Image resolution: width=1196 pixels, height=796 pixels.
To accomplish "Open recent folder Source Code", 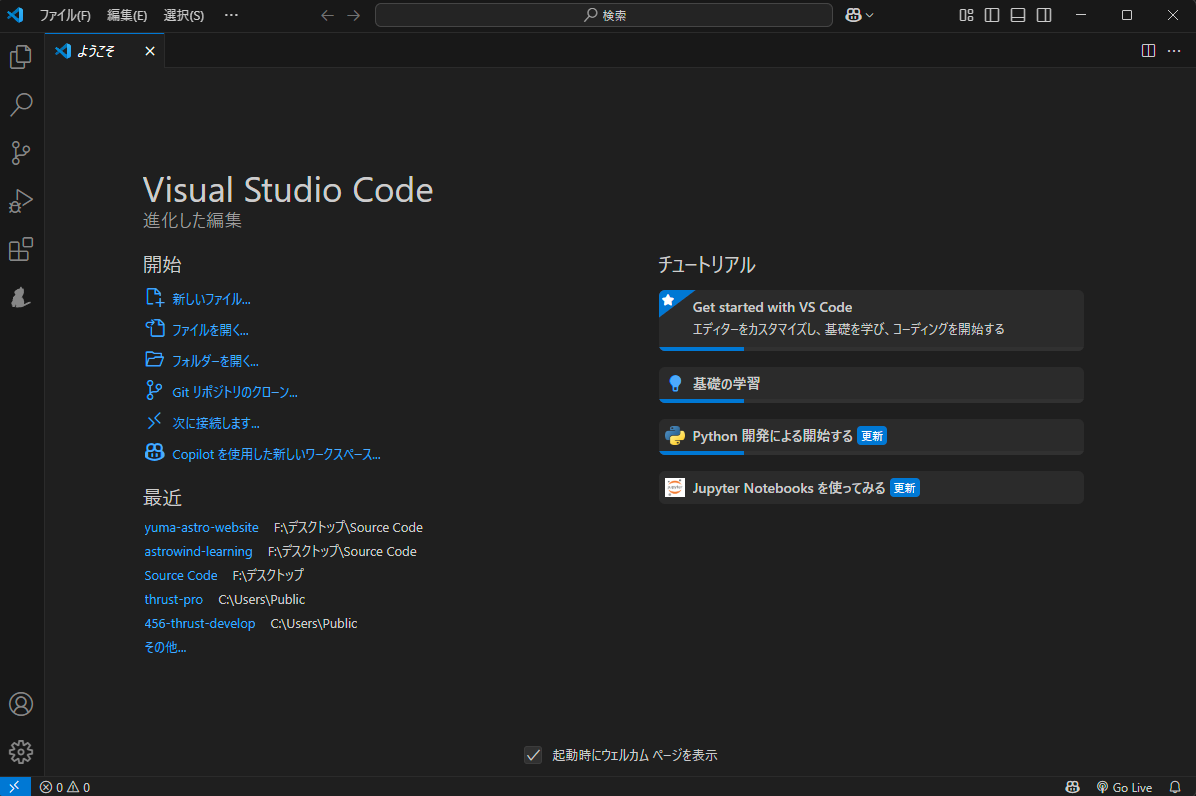I will pyautogui.click(x=181, y=576).
